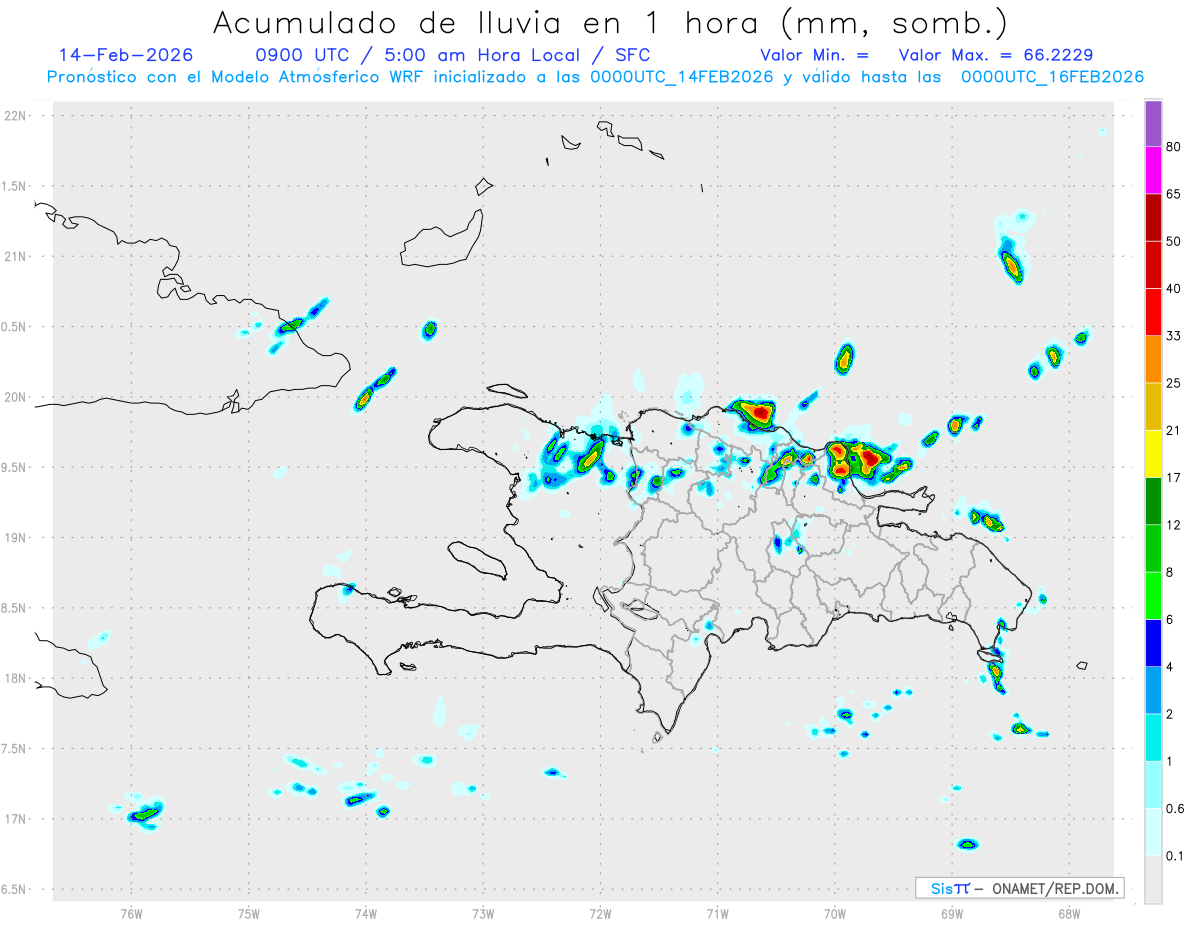Click the '22N' latitude label
This screenshot has width=1200, height=927.
(x=17, y=116)
